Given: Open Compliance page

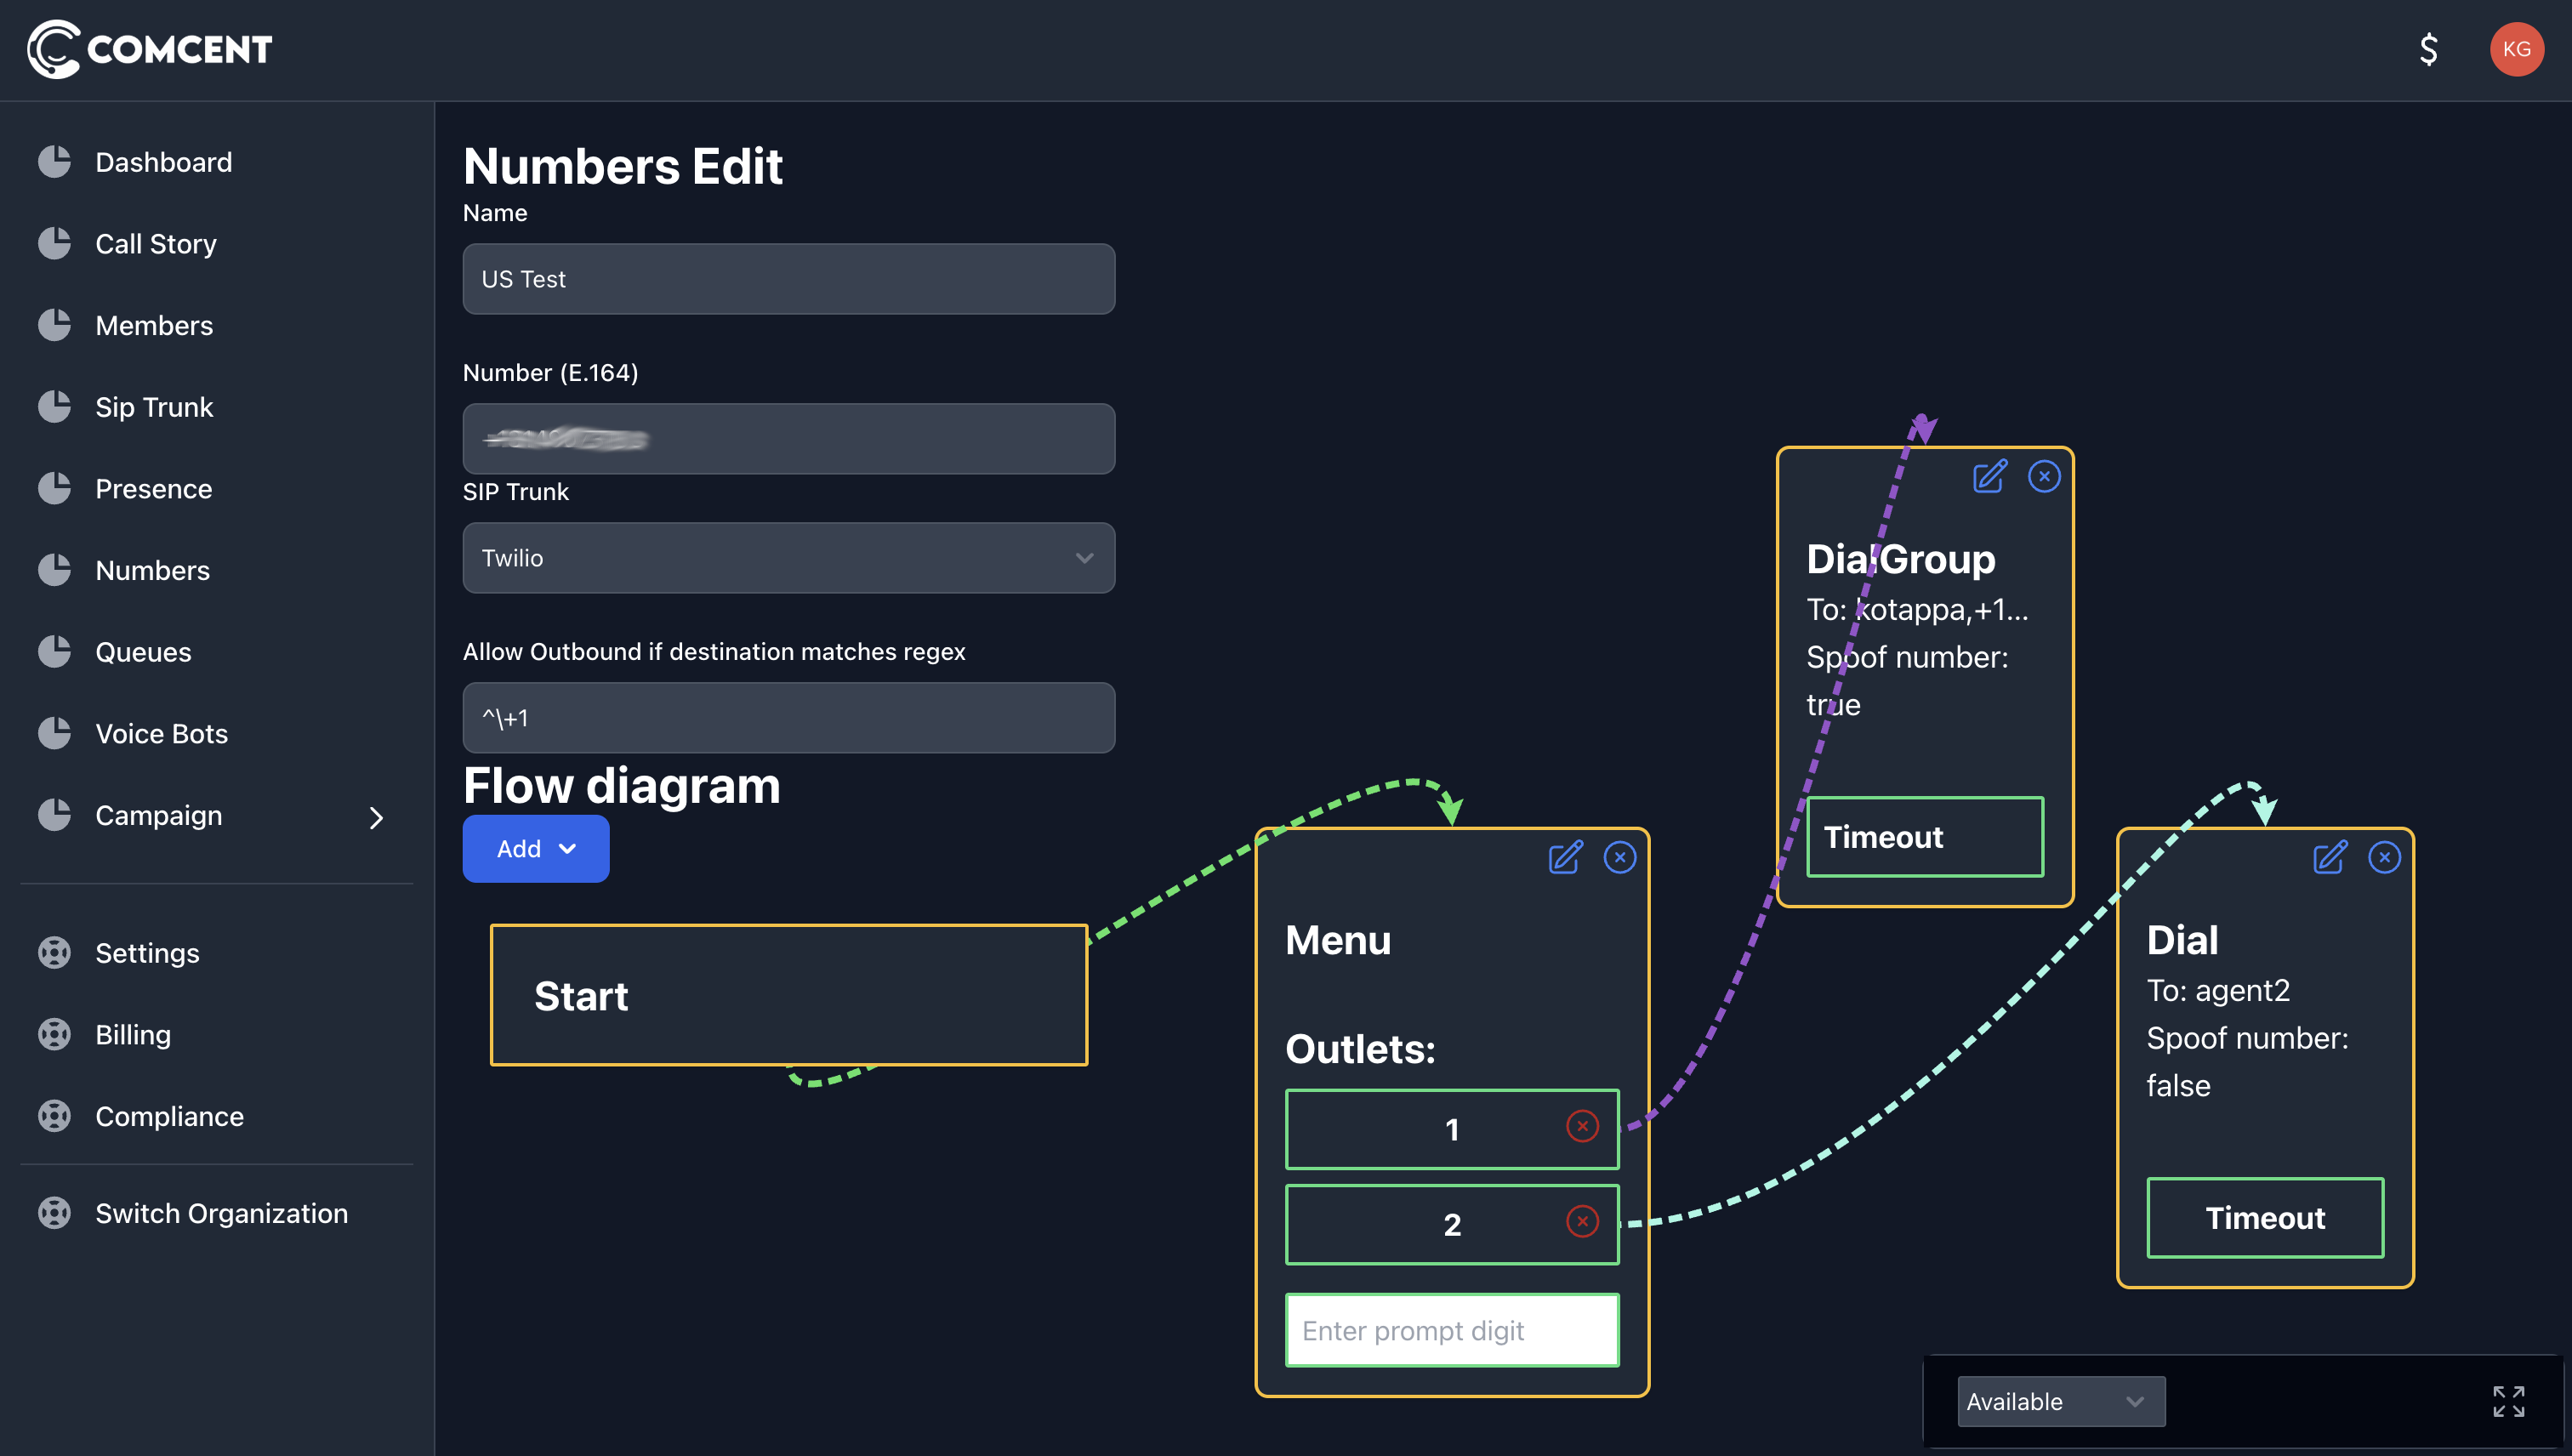Looking at the screenshot, I should pyautogui.click(x=169, y=1116).
